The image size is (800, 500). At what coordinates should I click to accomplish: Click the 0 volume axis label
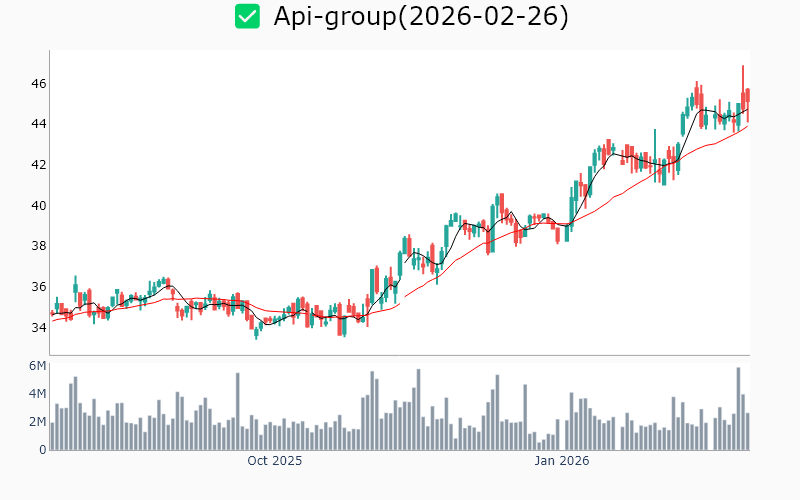coord(42,450)
